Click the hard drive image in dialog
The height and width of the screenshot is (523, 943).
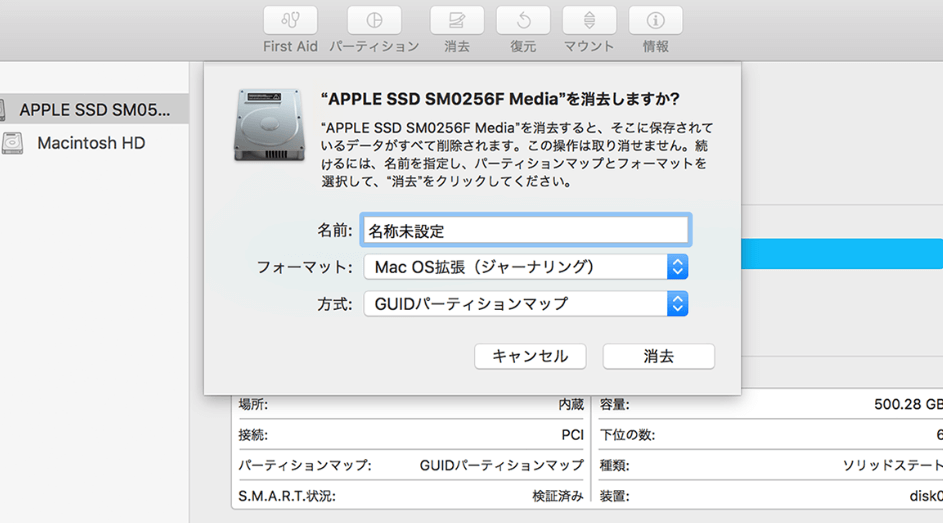269,124
